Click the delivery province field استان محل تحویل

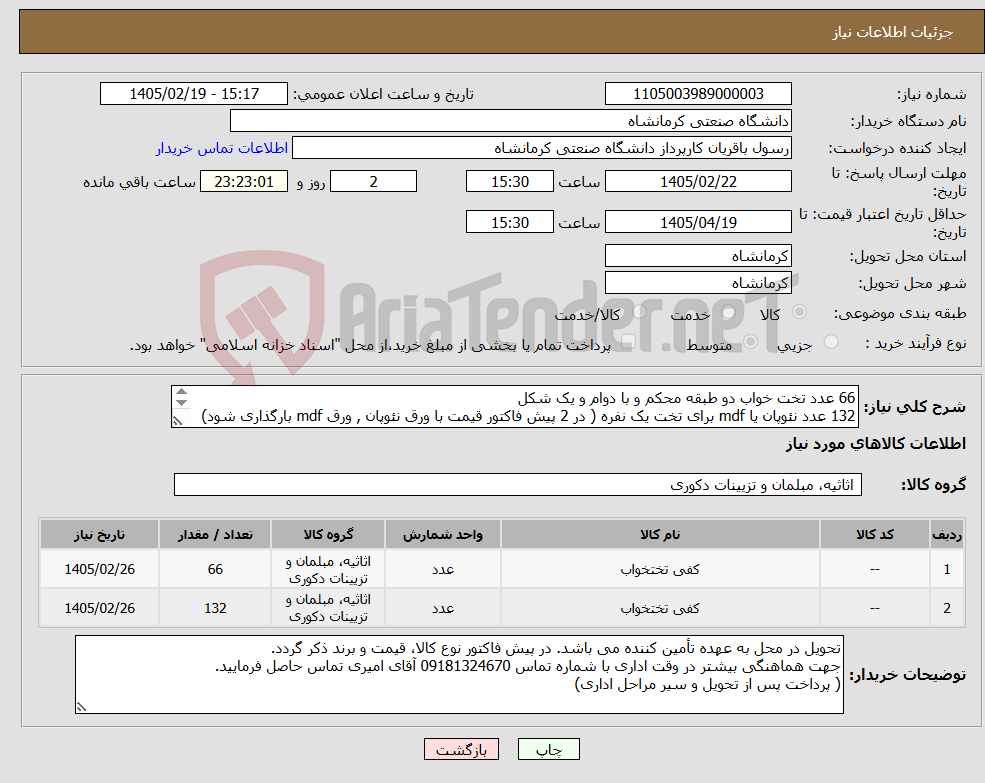698,256
